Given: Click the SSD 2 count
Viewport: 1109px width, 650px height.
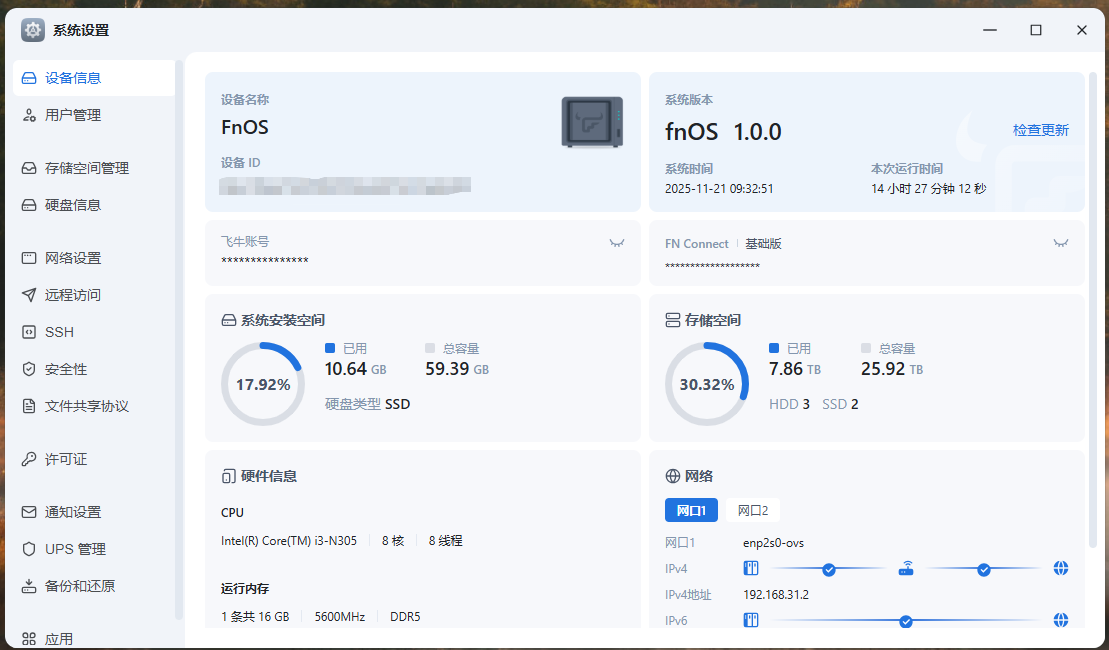Looking at the screenshot, I should 840,404.
